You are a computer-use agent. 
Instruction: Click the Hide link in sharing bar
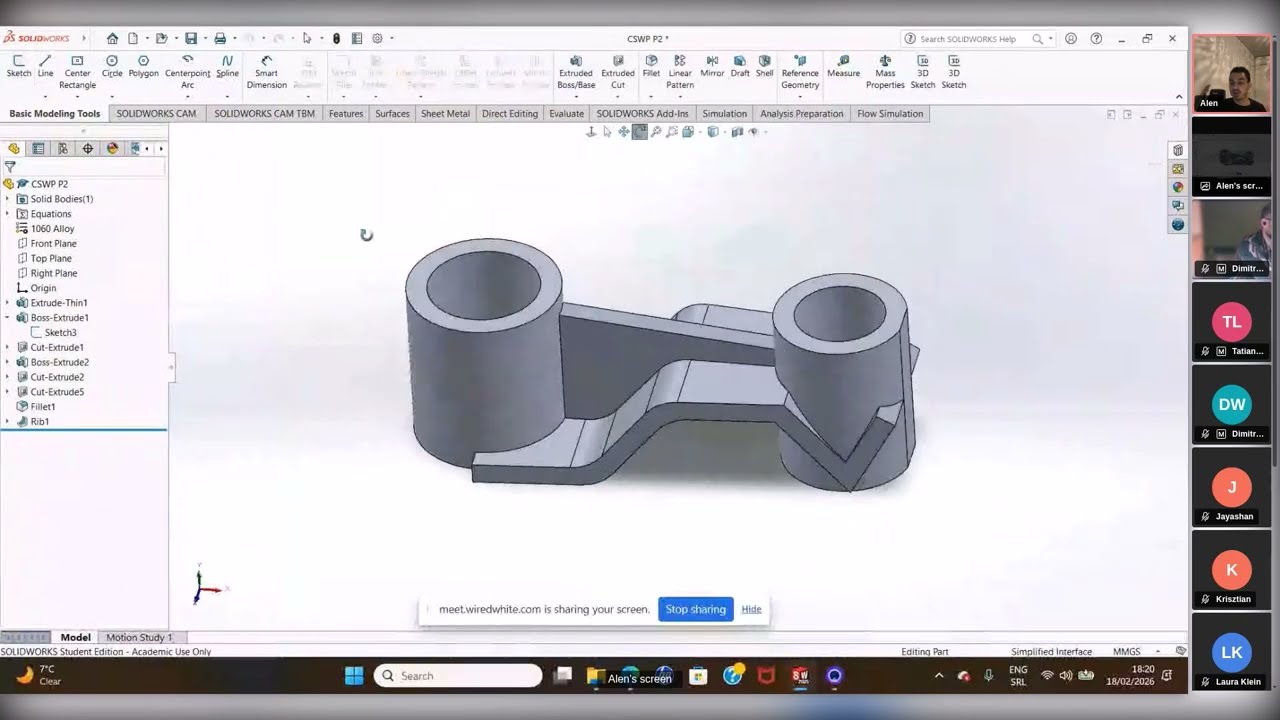tap(751, 609)
